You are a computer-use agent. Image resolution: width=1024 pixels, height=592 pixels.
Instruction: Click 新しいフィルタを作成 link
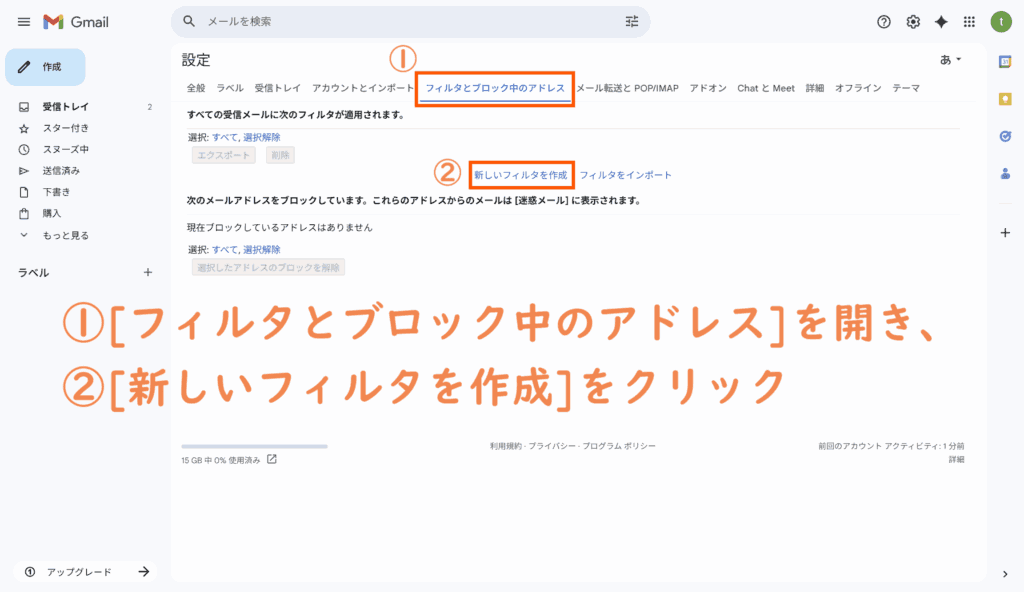pos(520,175)
